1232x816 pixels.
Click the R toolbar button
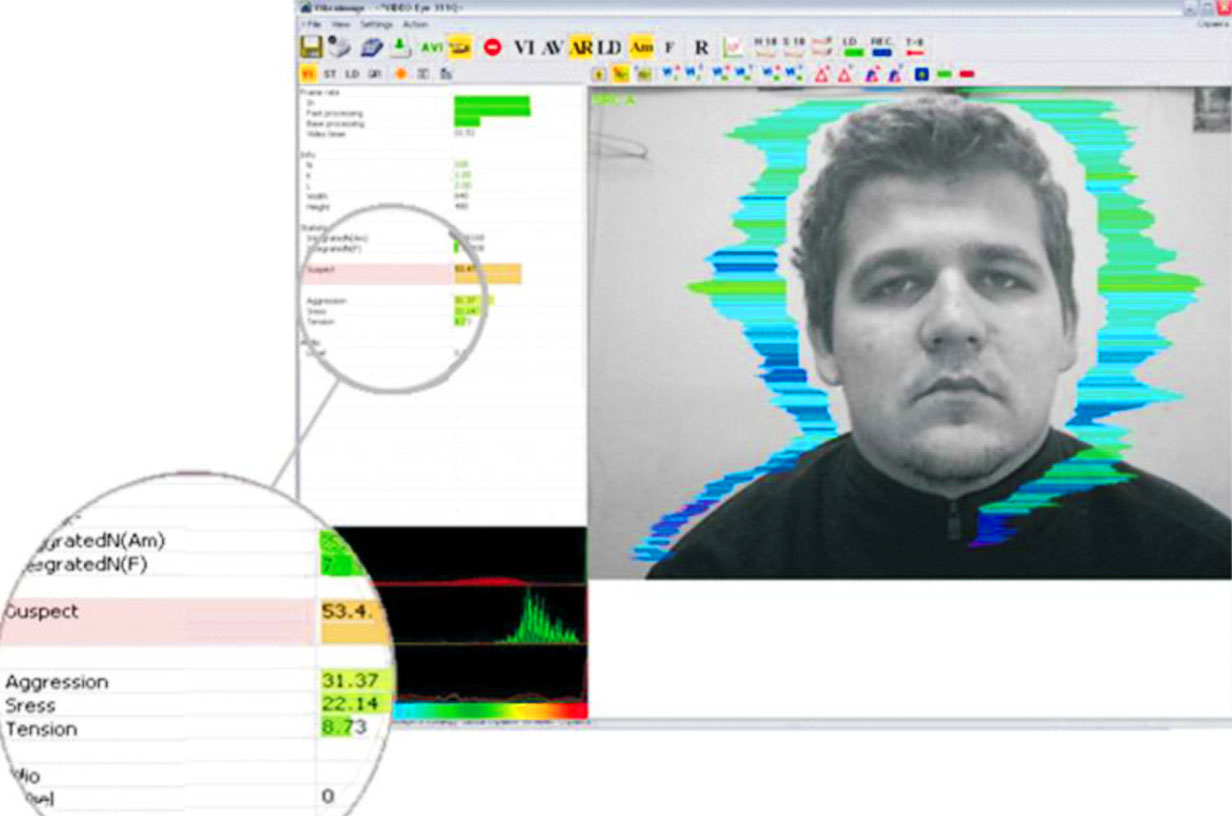(701, 47)
